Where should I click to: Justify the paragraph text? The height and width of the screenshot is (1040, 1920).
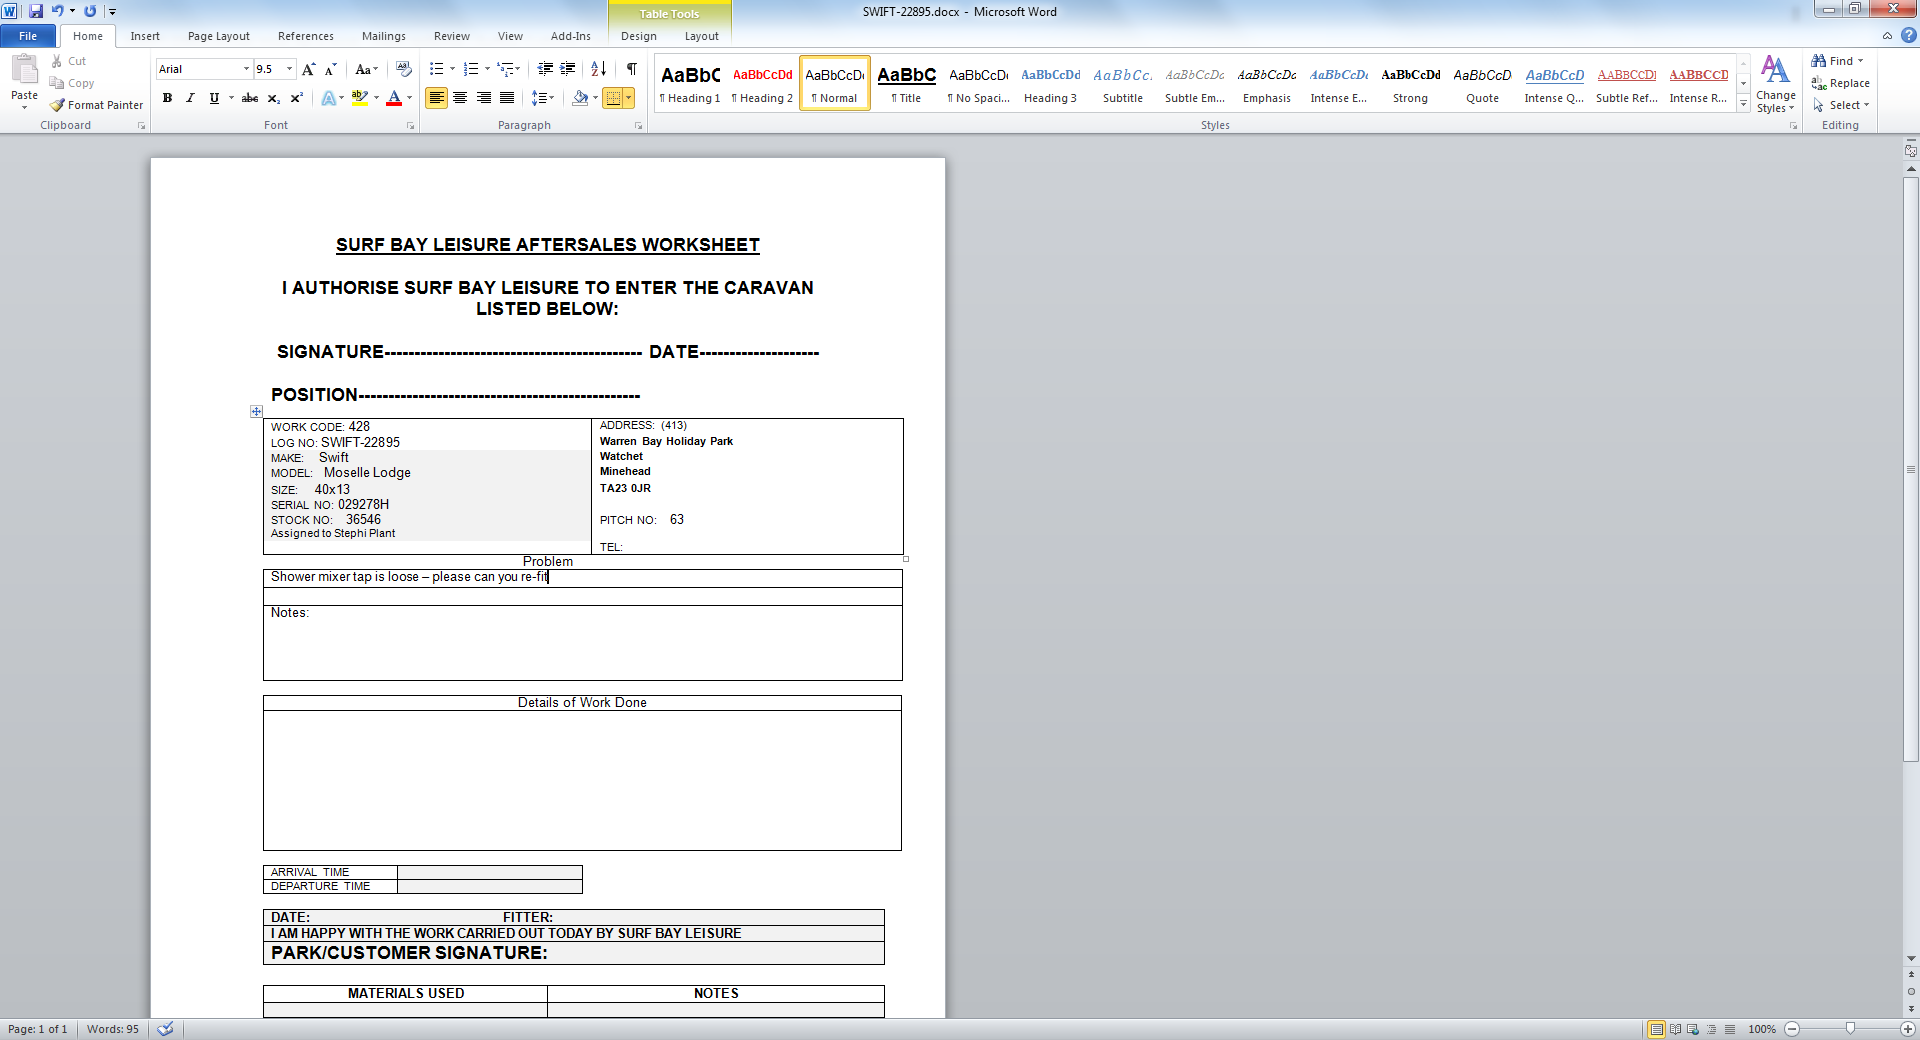click(507, 98)
